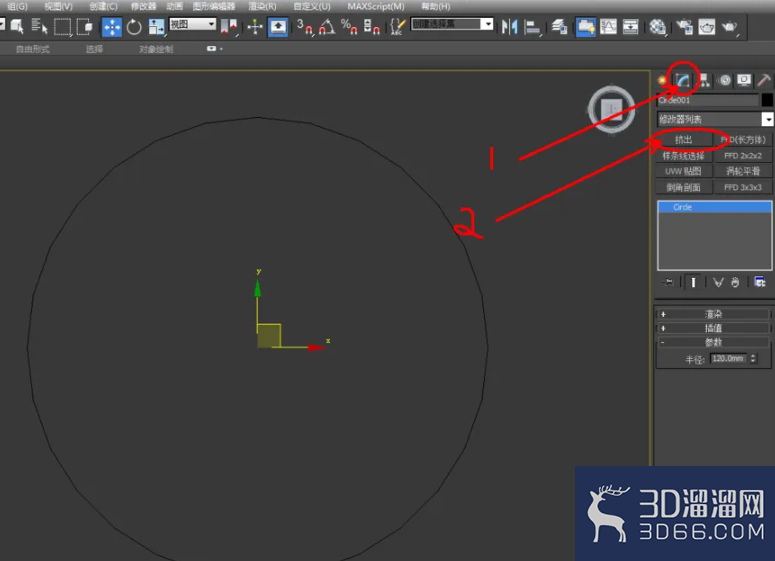
Task: Apply 挤出 extrude modifier
Action: coord(684,140)
